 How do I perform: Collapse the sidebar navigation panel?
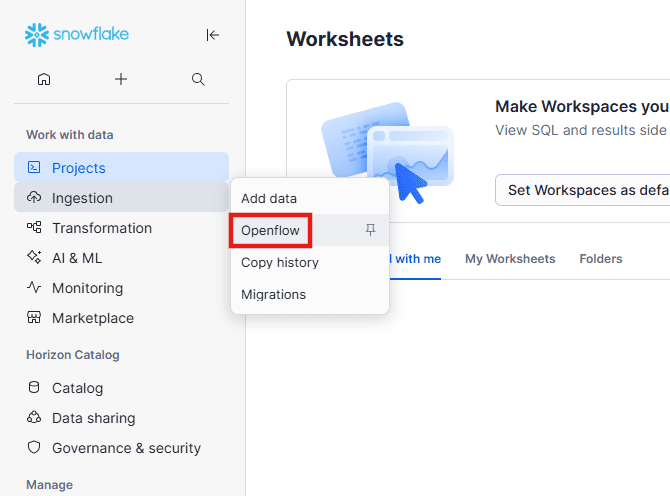212,35
